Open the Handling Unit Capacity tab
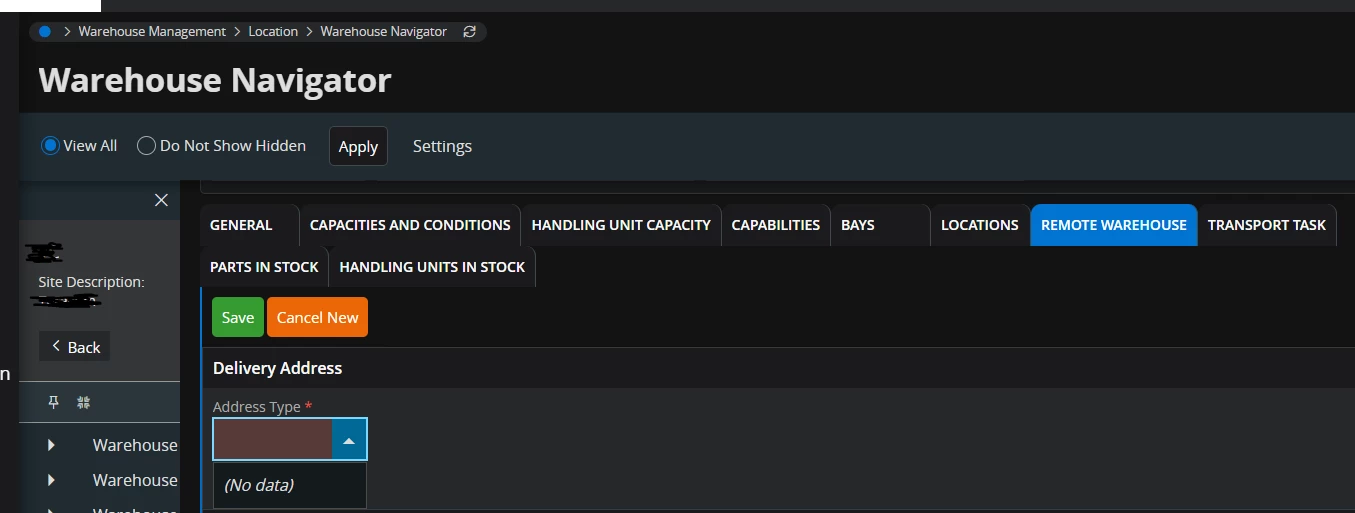The image size is (1355, 513). pos(621,225)
